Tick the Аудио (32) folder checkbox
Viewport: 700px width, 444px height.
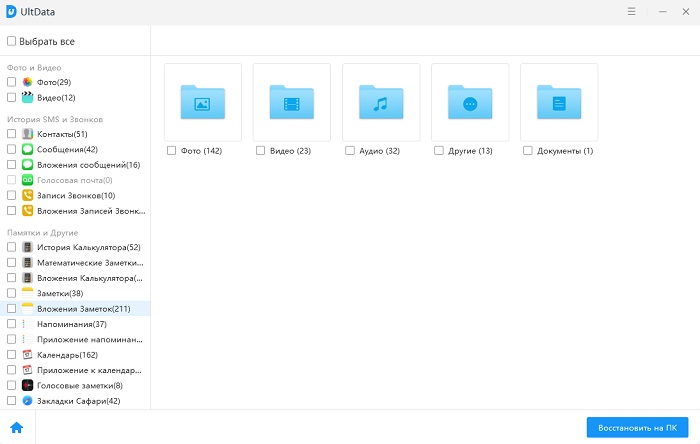(350, 151)
